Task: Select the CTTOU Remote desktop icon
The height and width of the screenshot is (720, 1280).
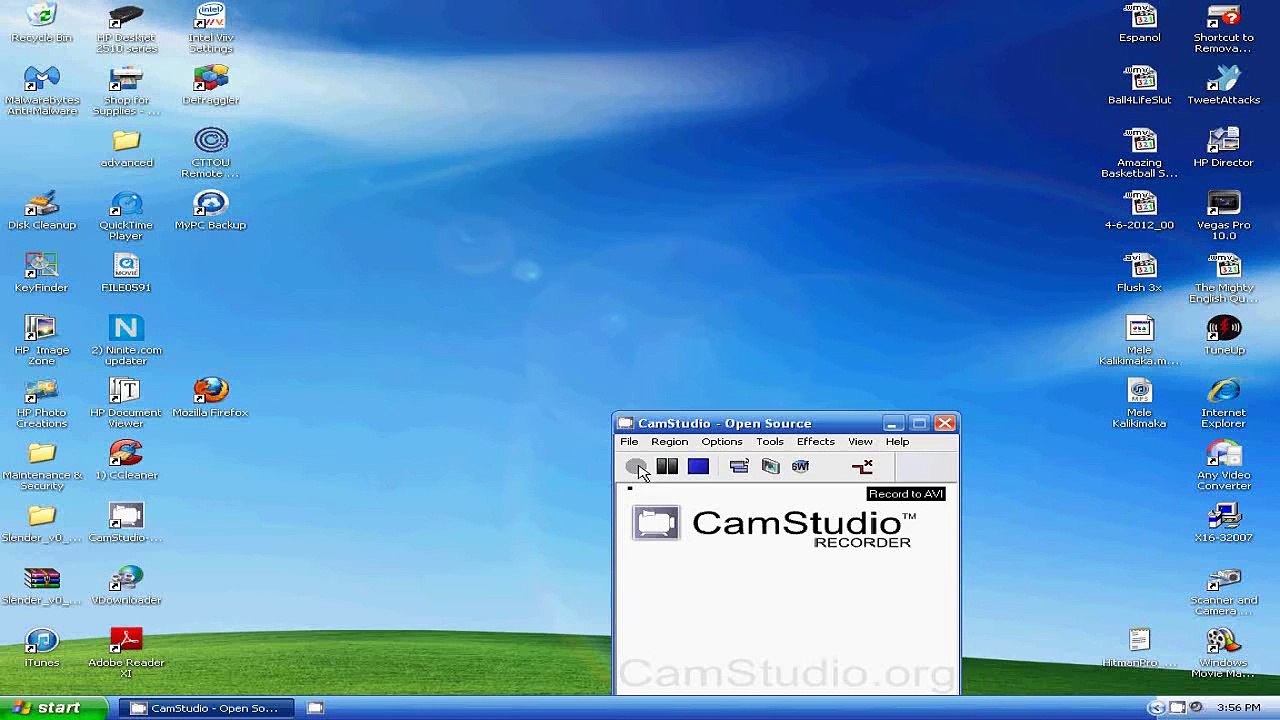Action: (x=210, y=153)
